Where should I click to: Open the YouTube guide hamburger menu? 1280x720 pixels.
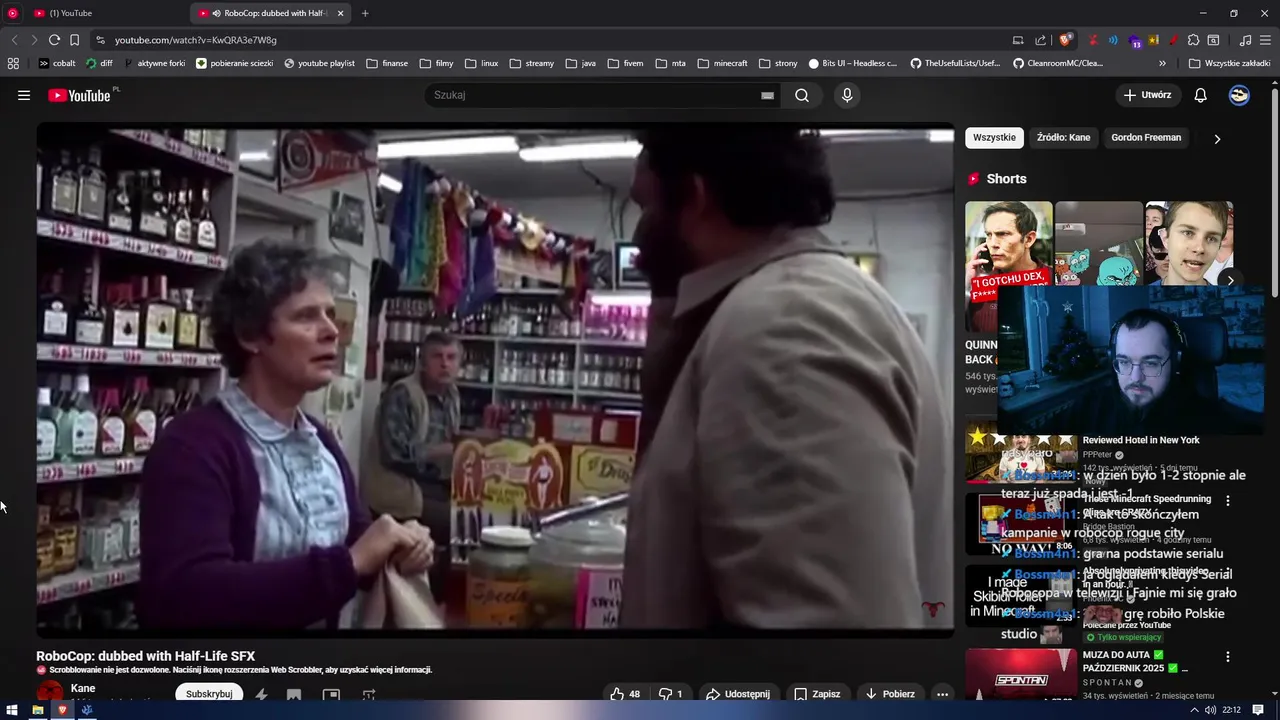tap(24, 95)
